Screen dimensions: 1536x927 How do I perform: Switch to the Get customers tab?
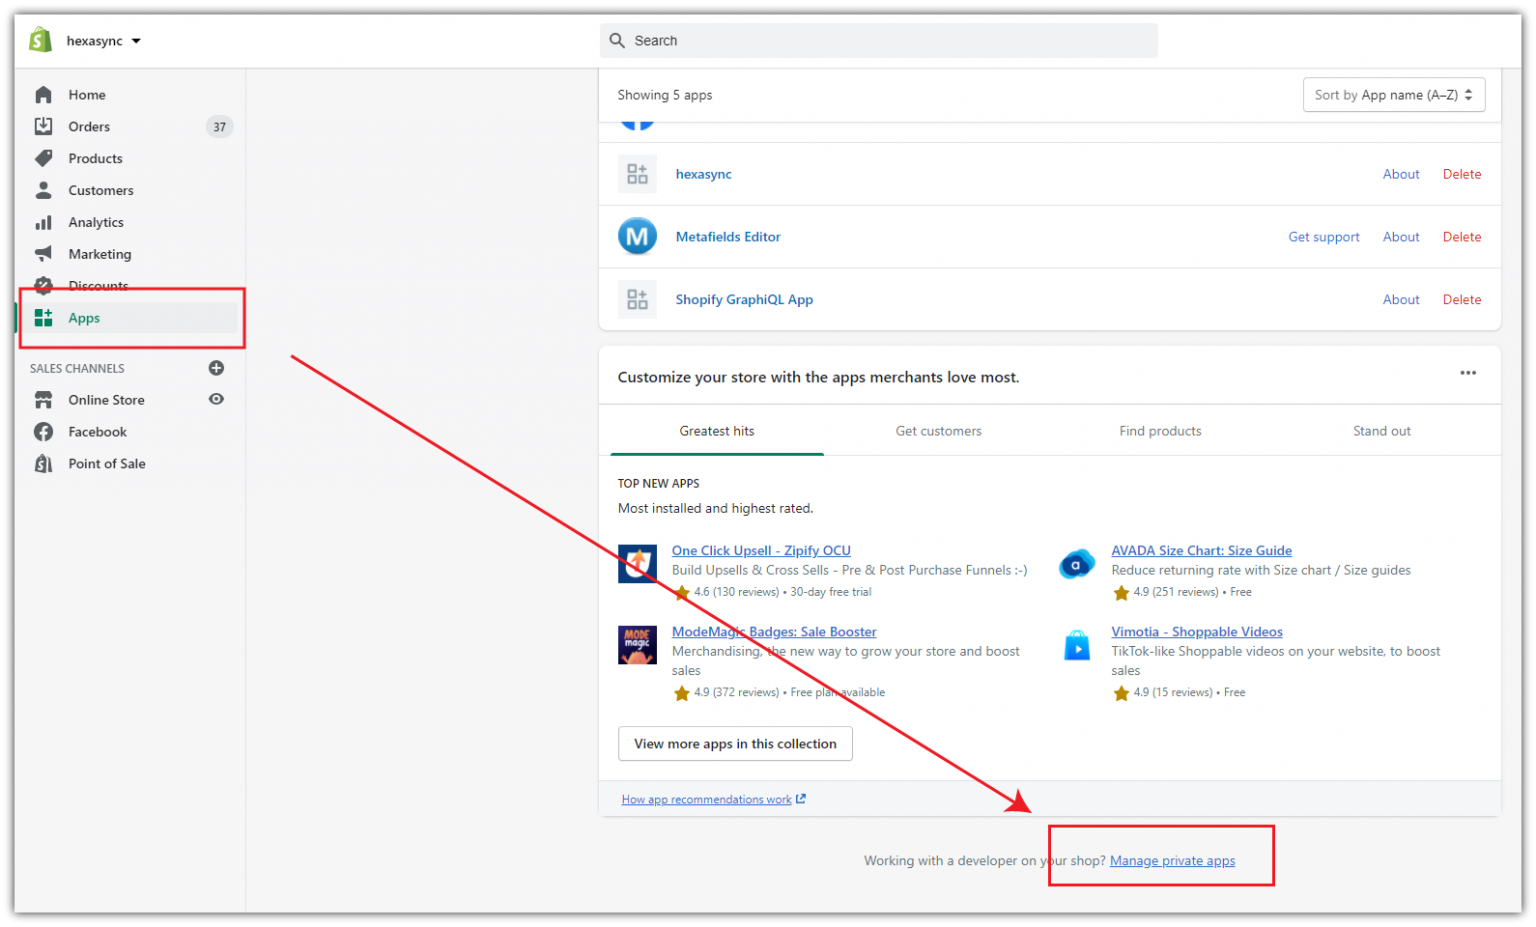[938, 430]
